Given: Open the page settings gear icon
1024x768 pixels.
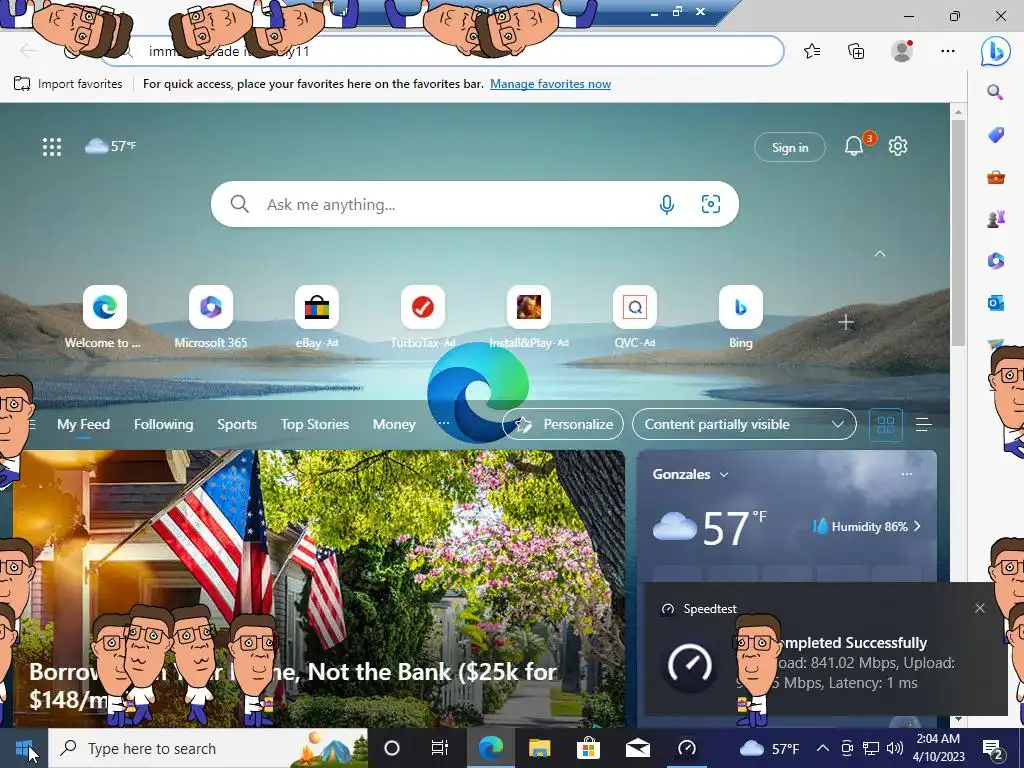Looking at the screenshot, I should [898, 146].
